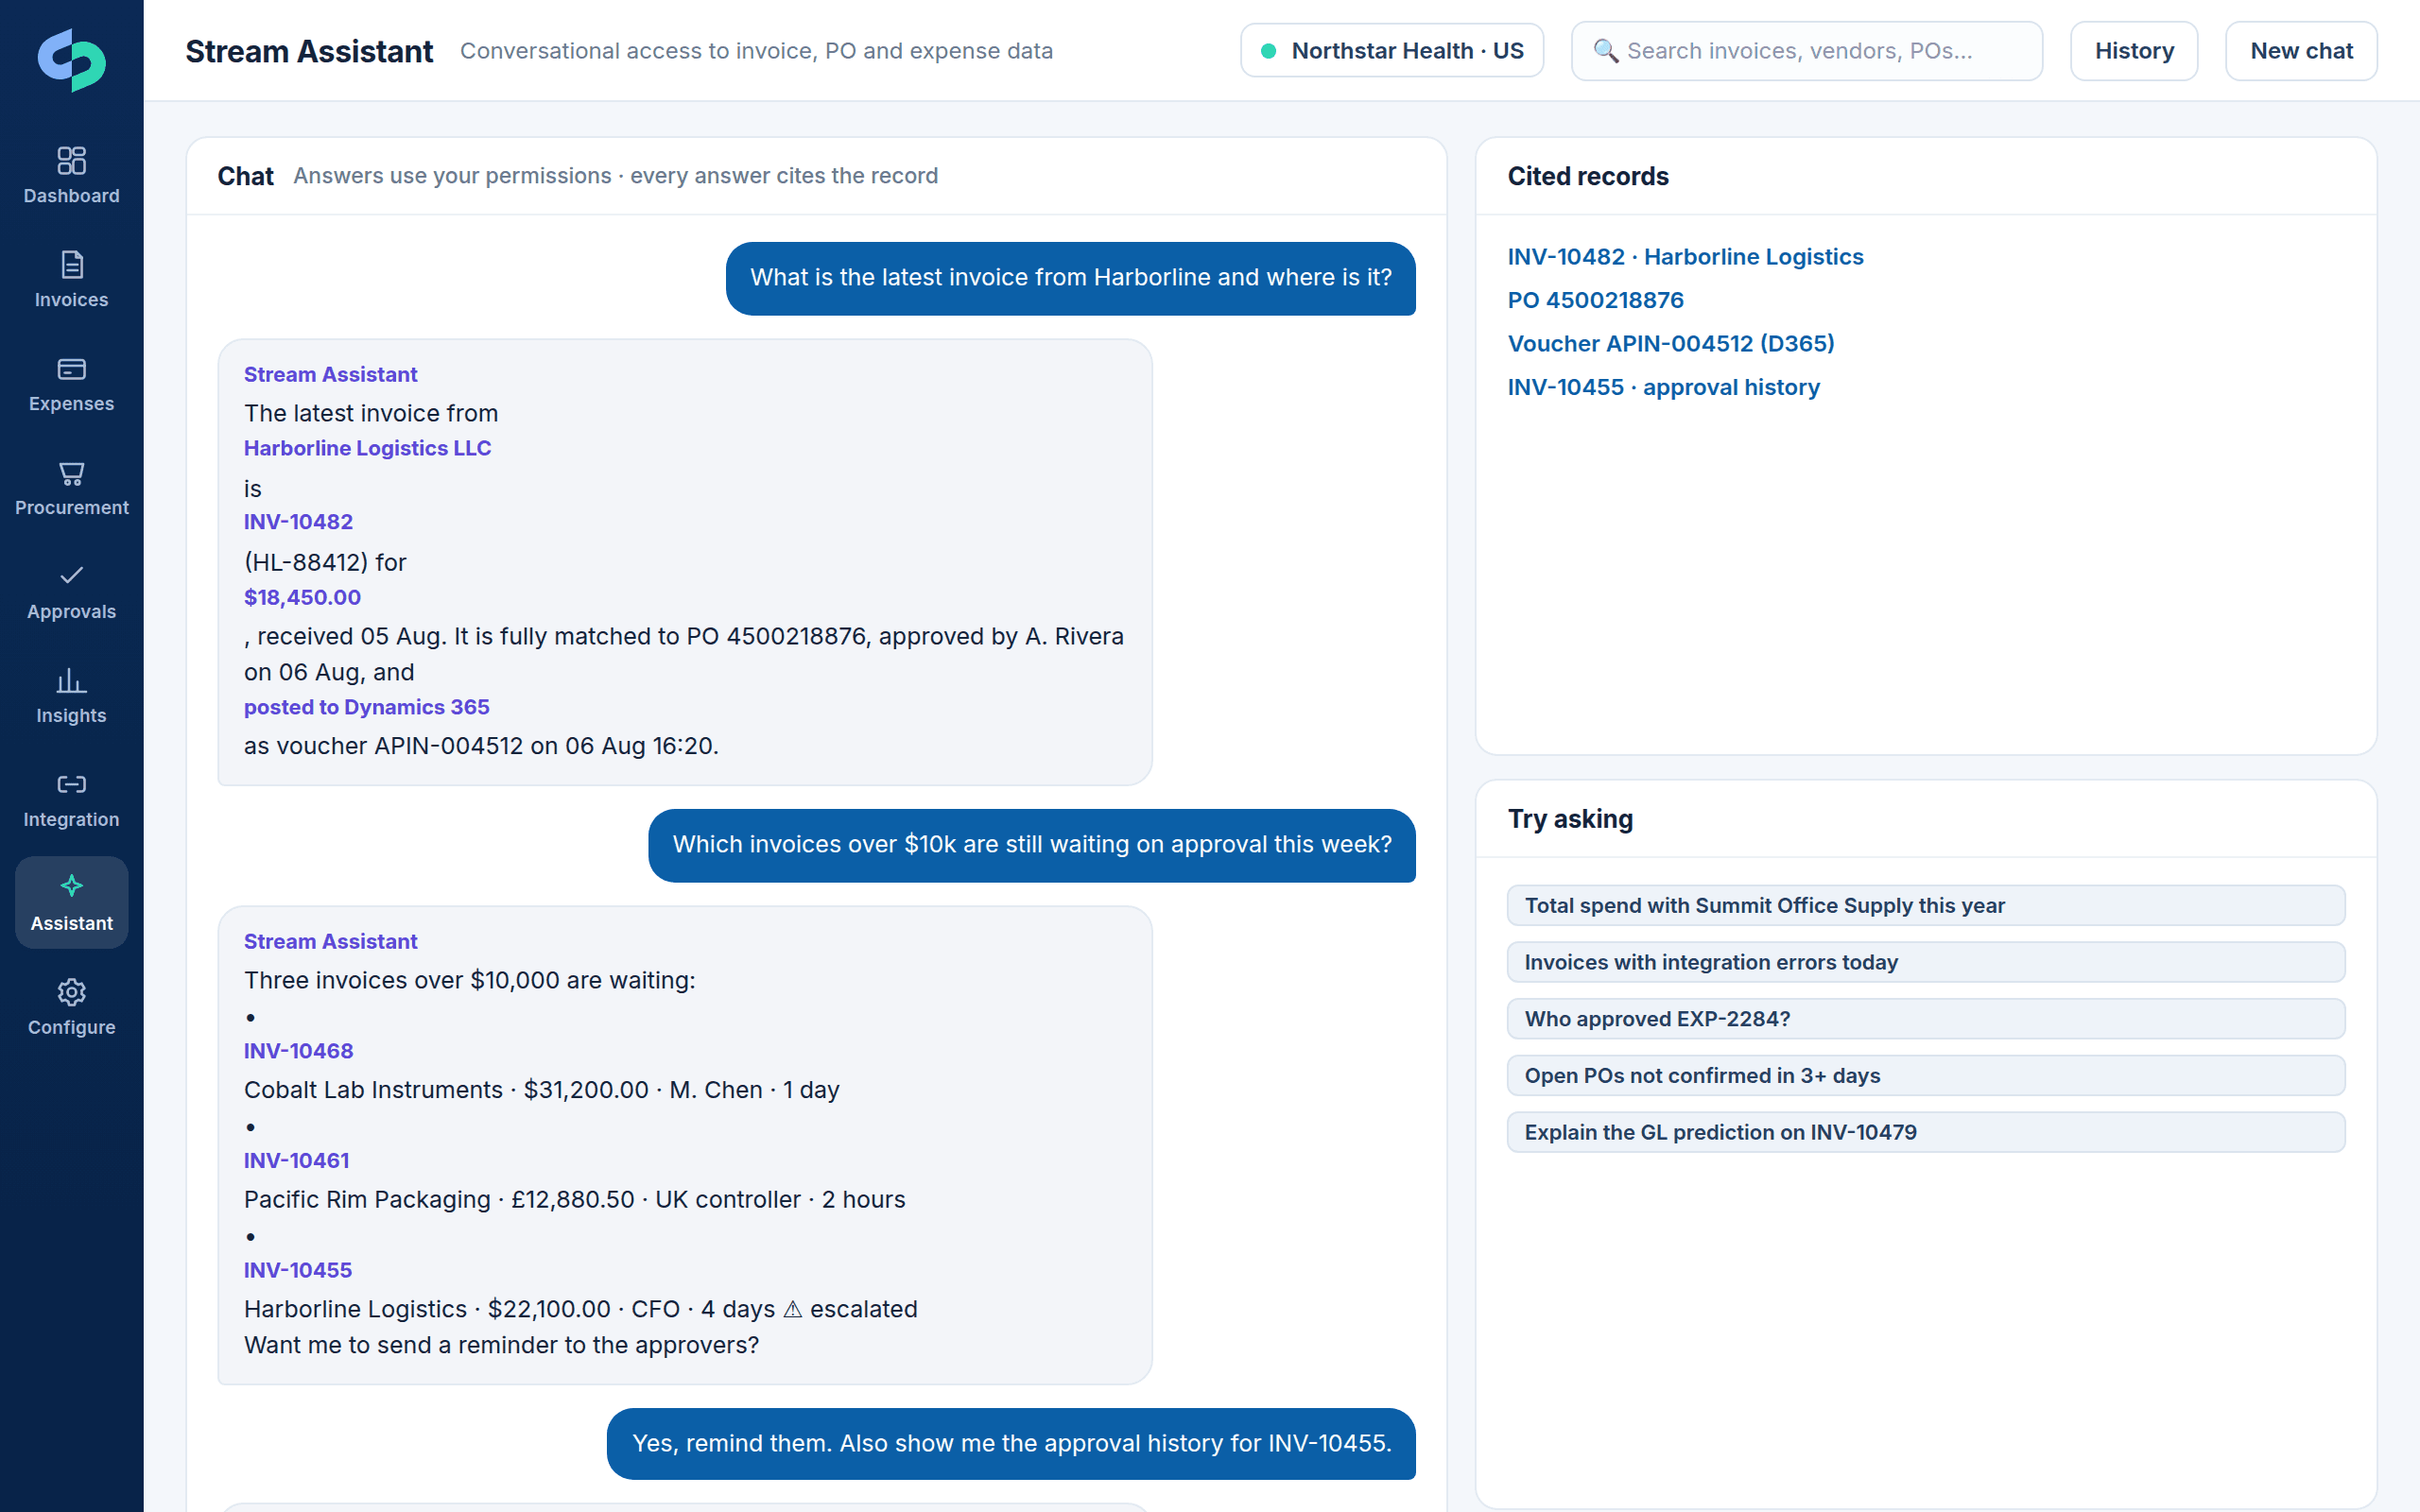Open INV-10468 invoice link

[x=298, y=1051]
